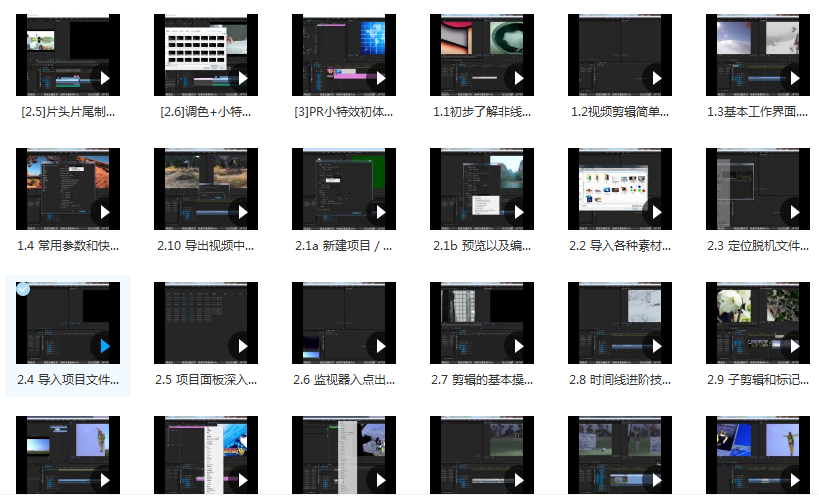This screenshot has width=819, height=497.
Task: Select the file name 2.4 导入项目文件...
Action: pos(68,380)
